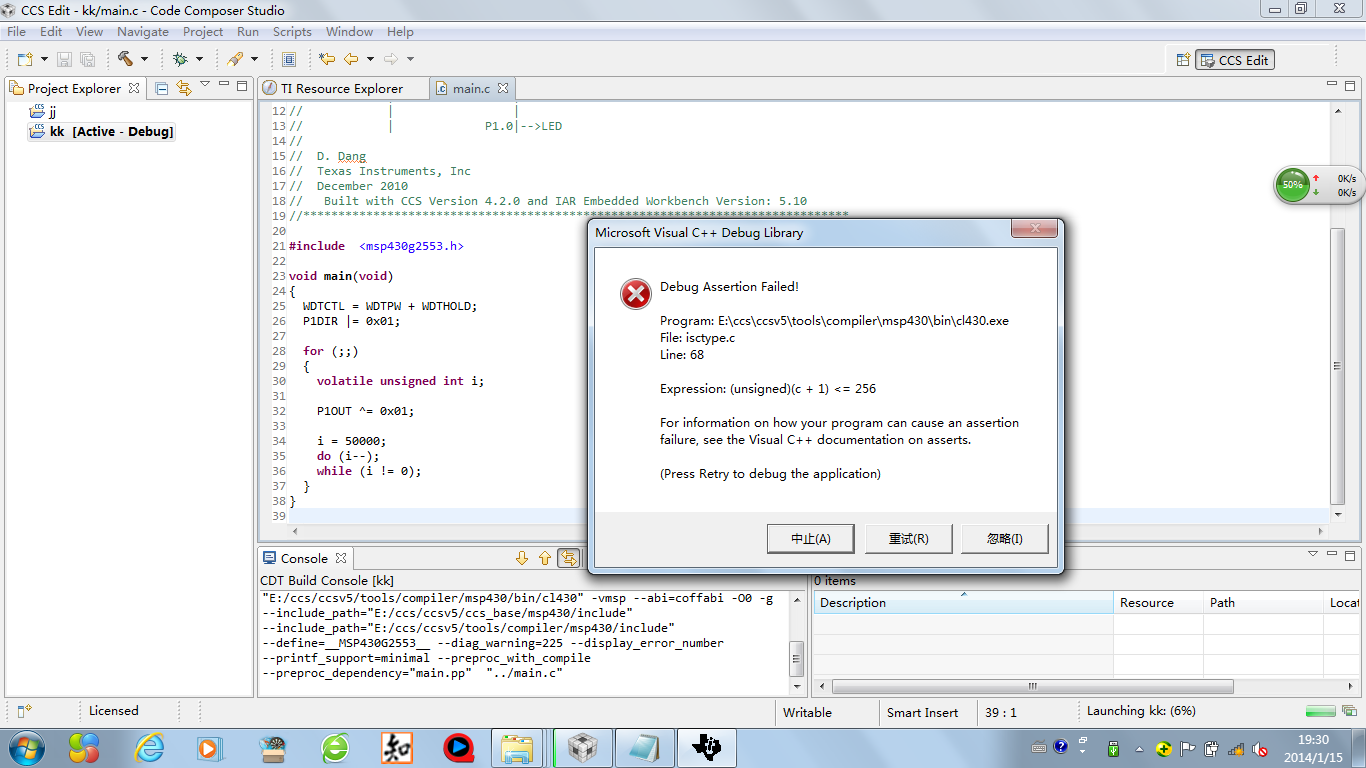Open the File menu
The width and height of the screenshot is (1366, 768).
tap(16, 32)
